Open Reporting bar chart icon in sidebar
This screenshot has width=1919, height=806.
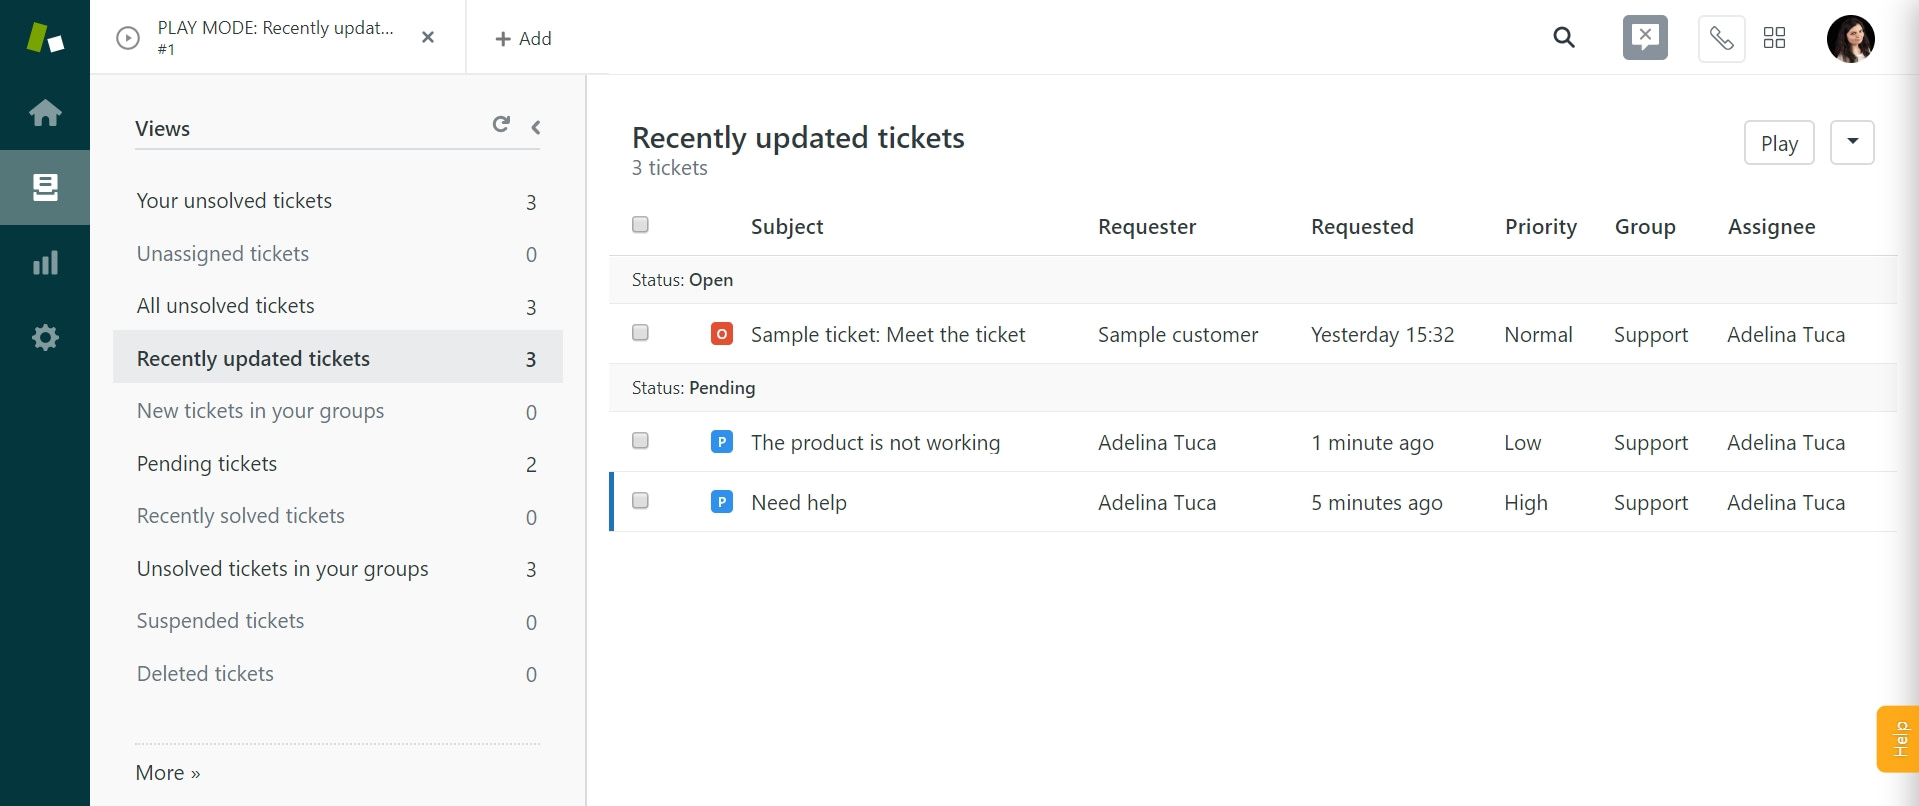[45, 263]
